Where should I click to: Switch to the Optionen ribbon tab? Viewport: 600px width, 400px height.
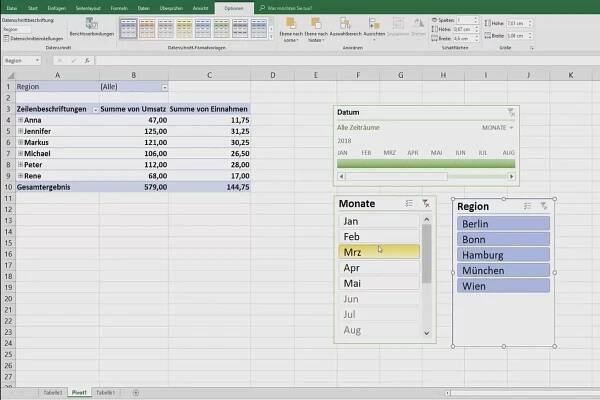[232, 6]
